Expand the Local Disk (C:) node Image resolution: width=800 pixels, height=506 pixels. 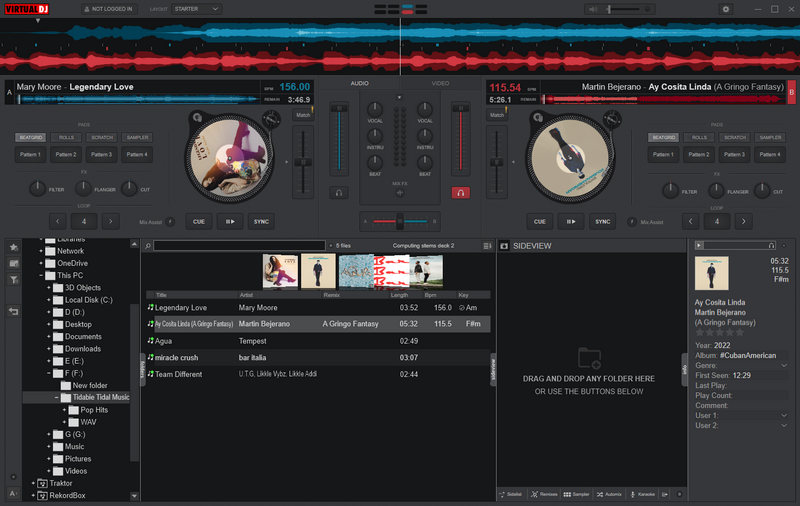[x=49, y=300]
